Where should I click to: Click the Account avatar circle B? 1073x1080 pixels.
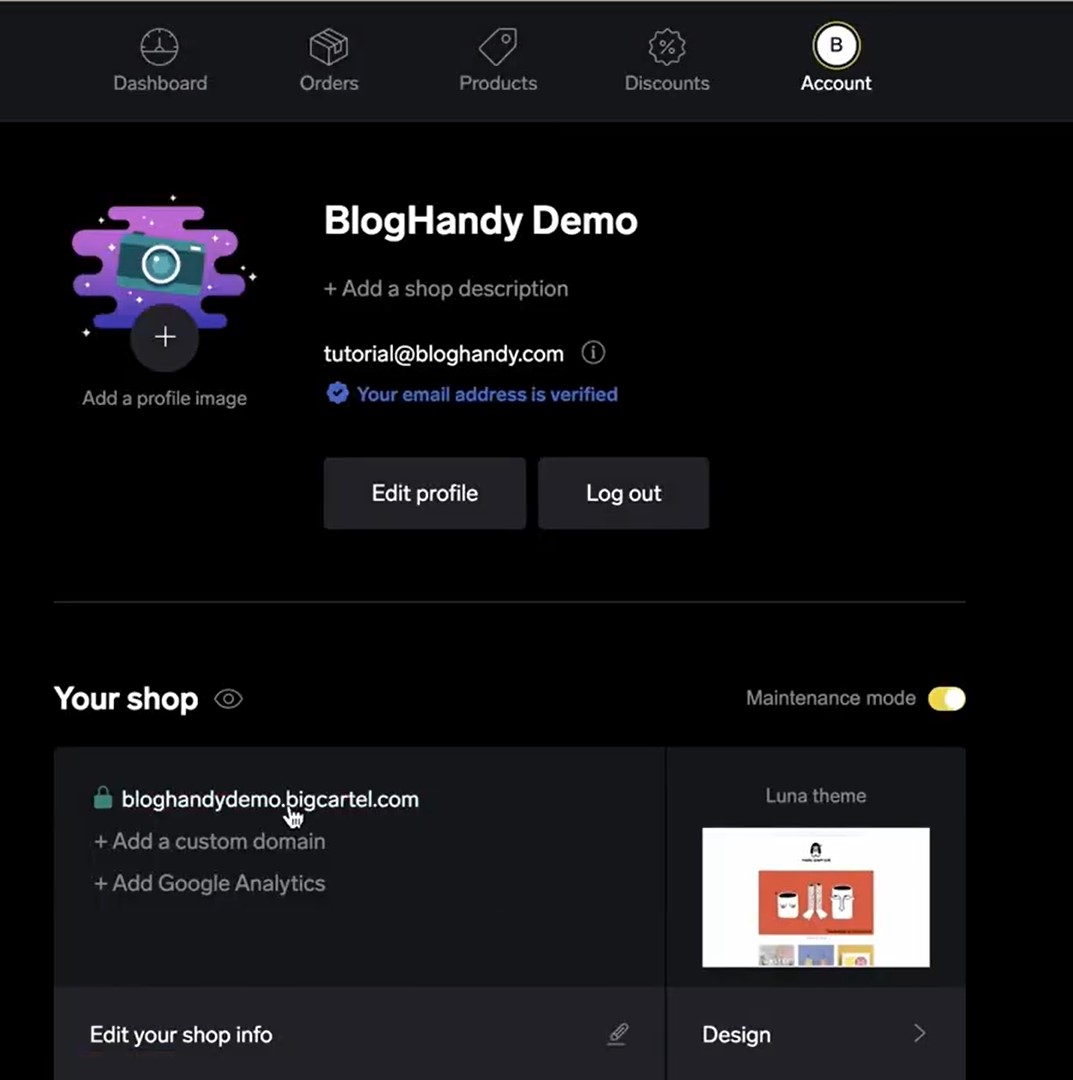pyautogui.click(x=836, y=45)
